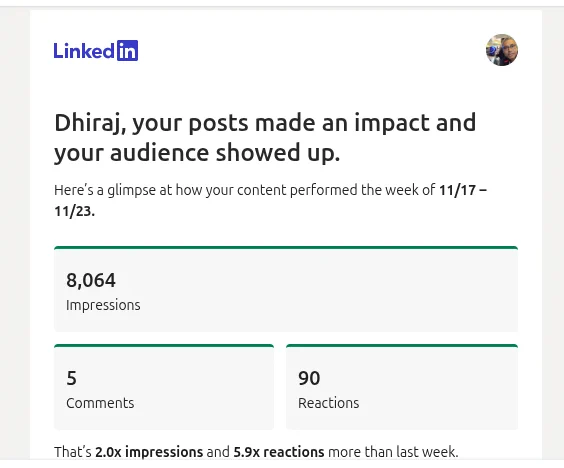
Task: Click the LinkedIn logo
Action: [96, 50]
